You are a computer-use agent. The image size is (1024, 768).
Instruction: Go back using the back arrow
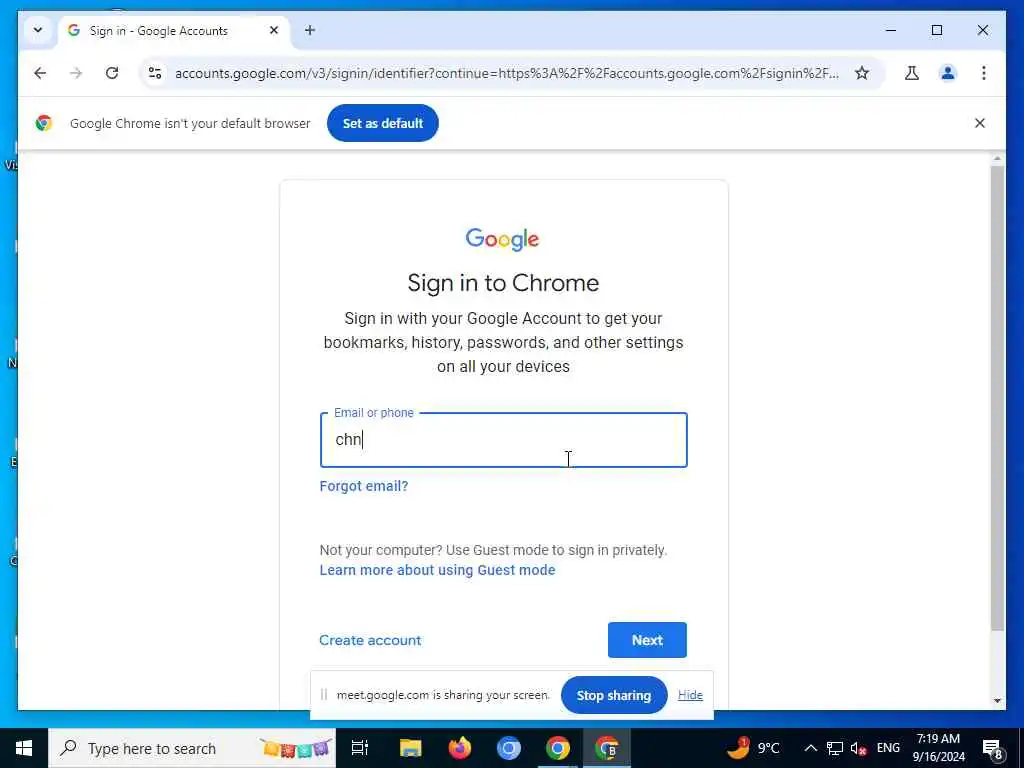pos(40,73)
